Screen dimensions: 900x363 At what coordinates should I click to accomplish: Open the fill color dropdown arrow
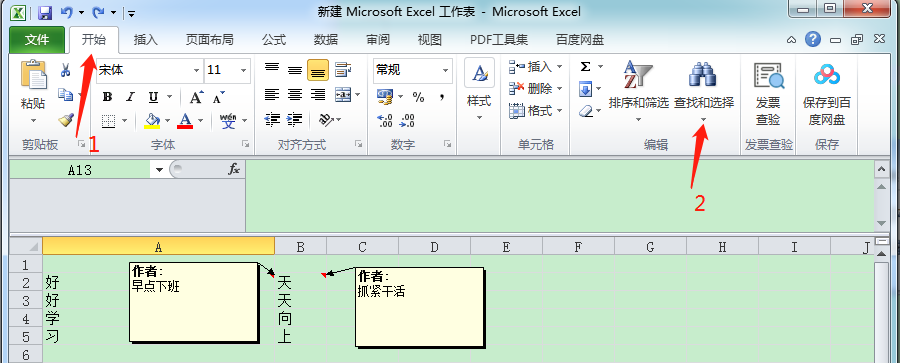pos(168,121)
